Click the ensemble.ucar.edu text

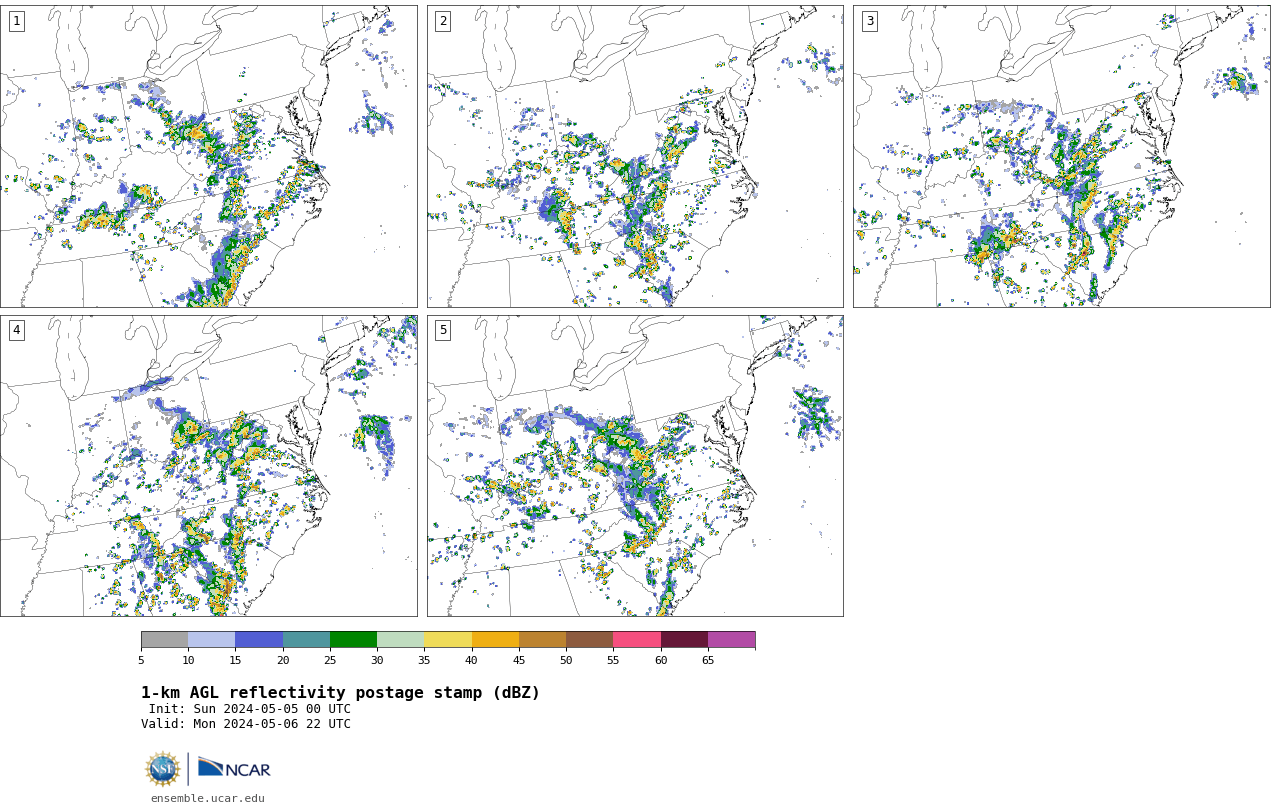click(208, 798)
